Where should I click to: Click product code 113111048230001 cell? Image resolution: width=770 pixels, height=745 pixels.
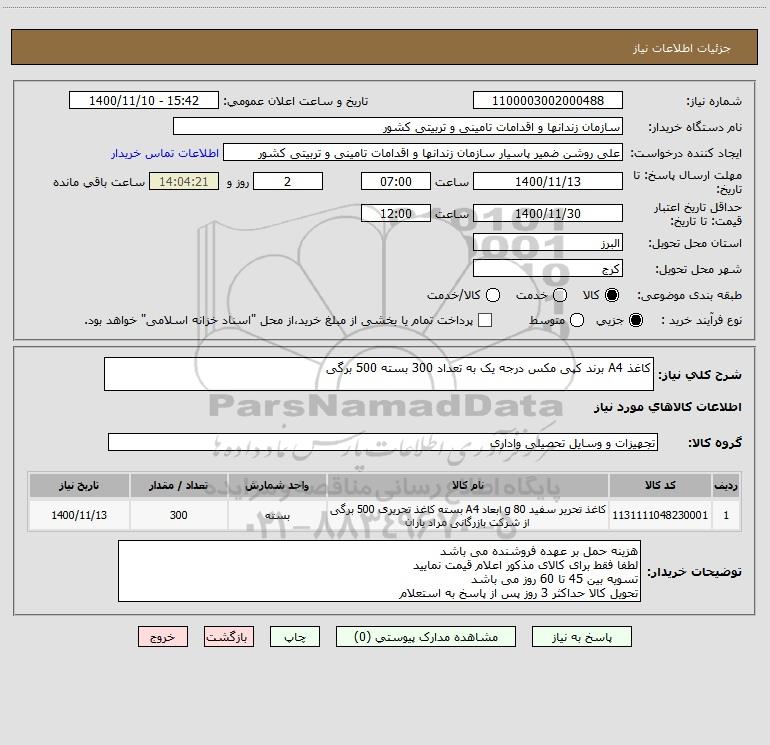click(660, 515)
